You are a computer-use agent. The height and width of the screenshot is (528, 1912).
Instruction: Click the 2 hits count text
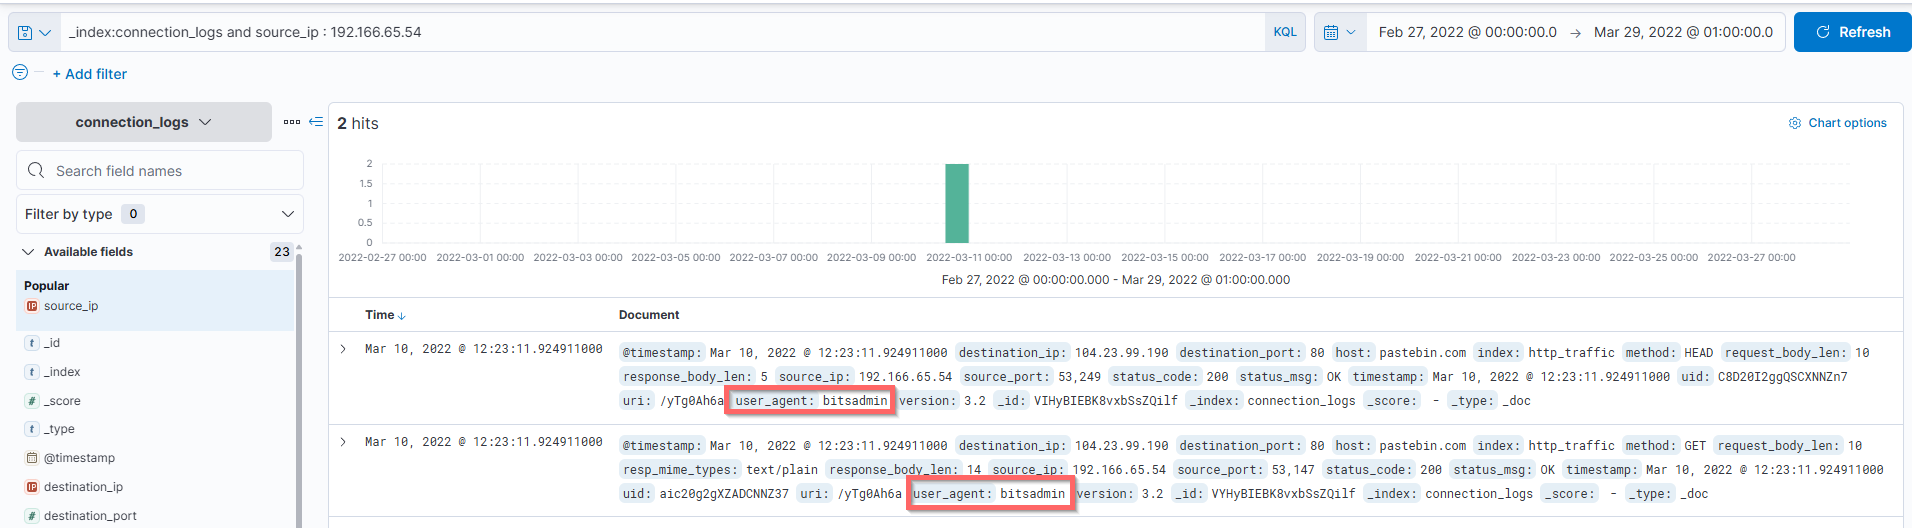(x=358, y=123)
